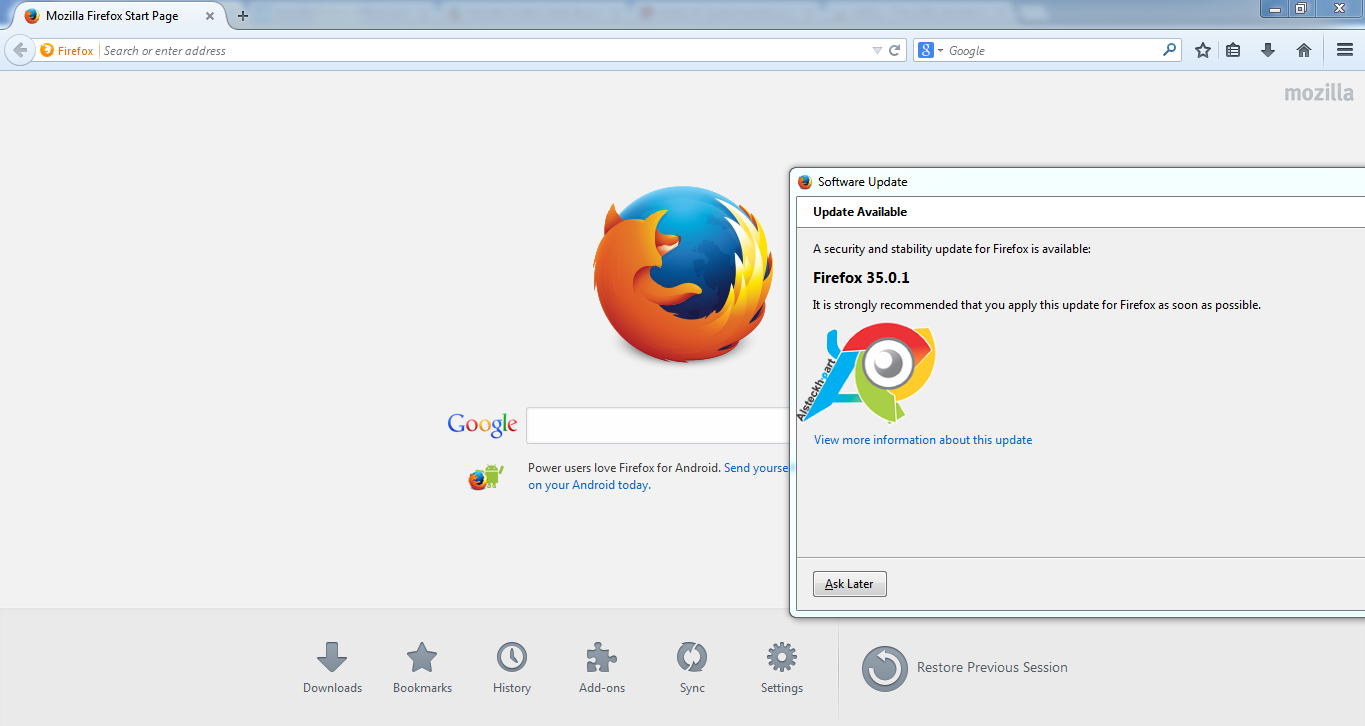Open 'View more information about this update' link
Screen dimensions: 1365x726
(x=923, y=440)
